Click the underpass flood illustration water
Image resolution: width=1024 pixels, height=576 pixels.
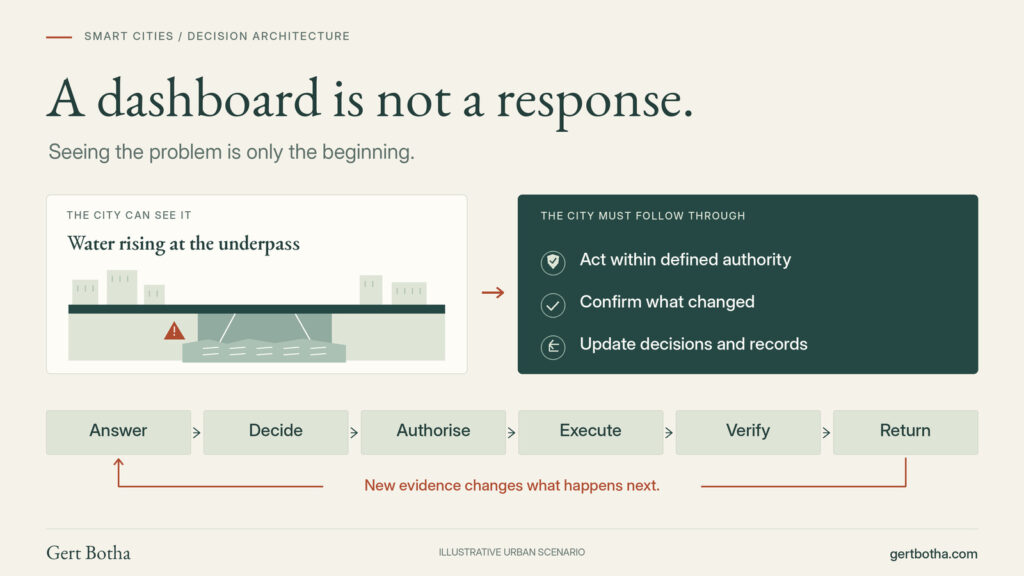[264, 351]
